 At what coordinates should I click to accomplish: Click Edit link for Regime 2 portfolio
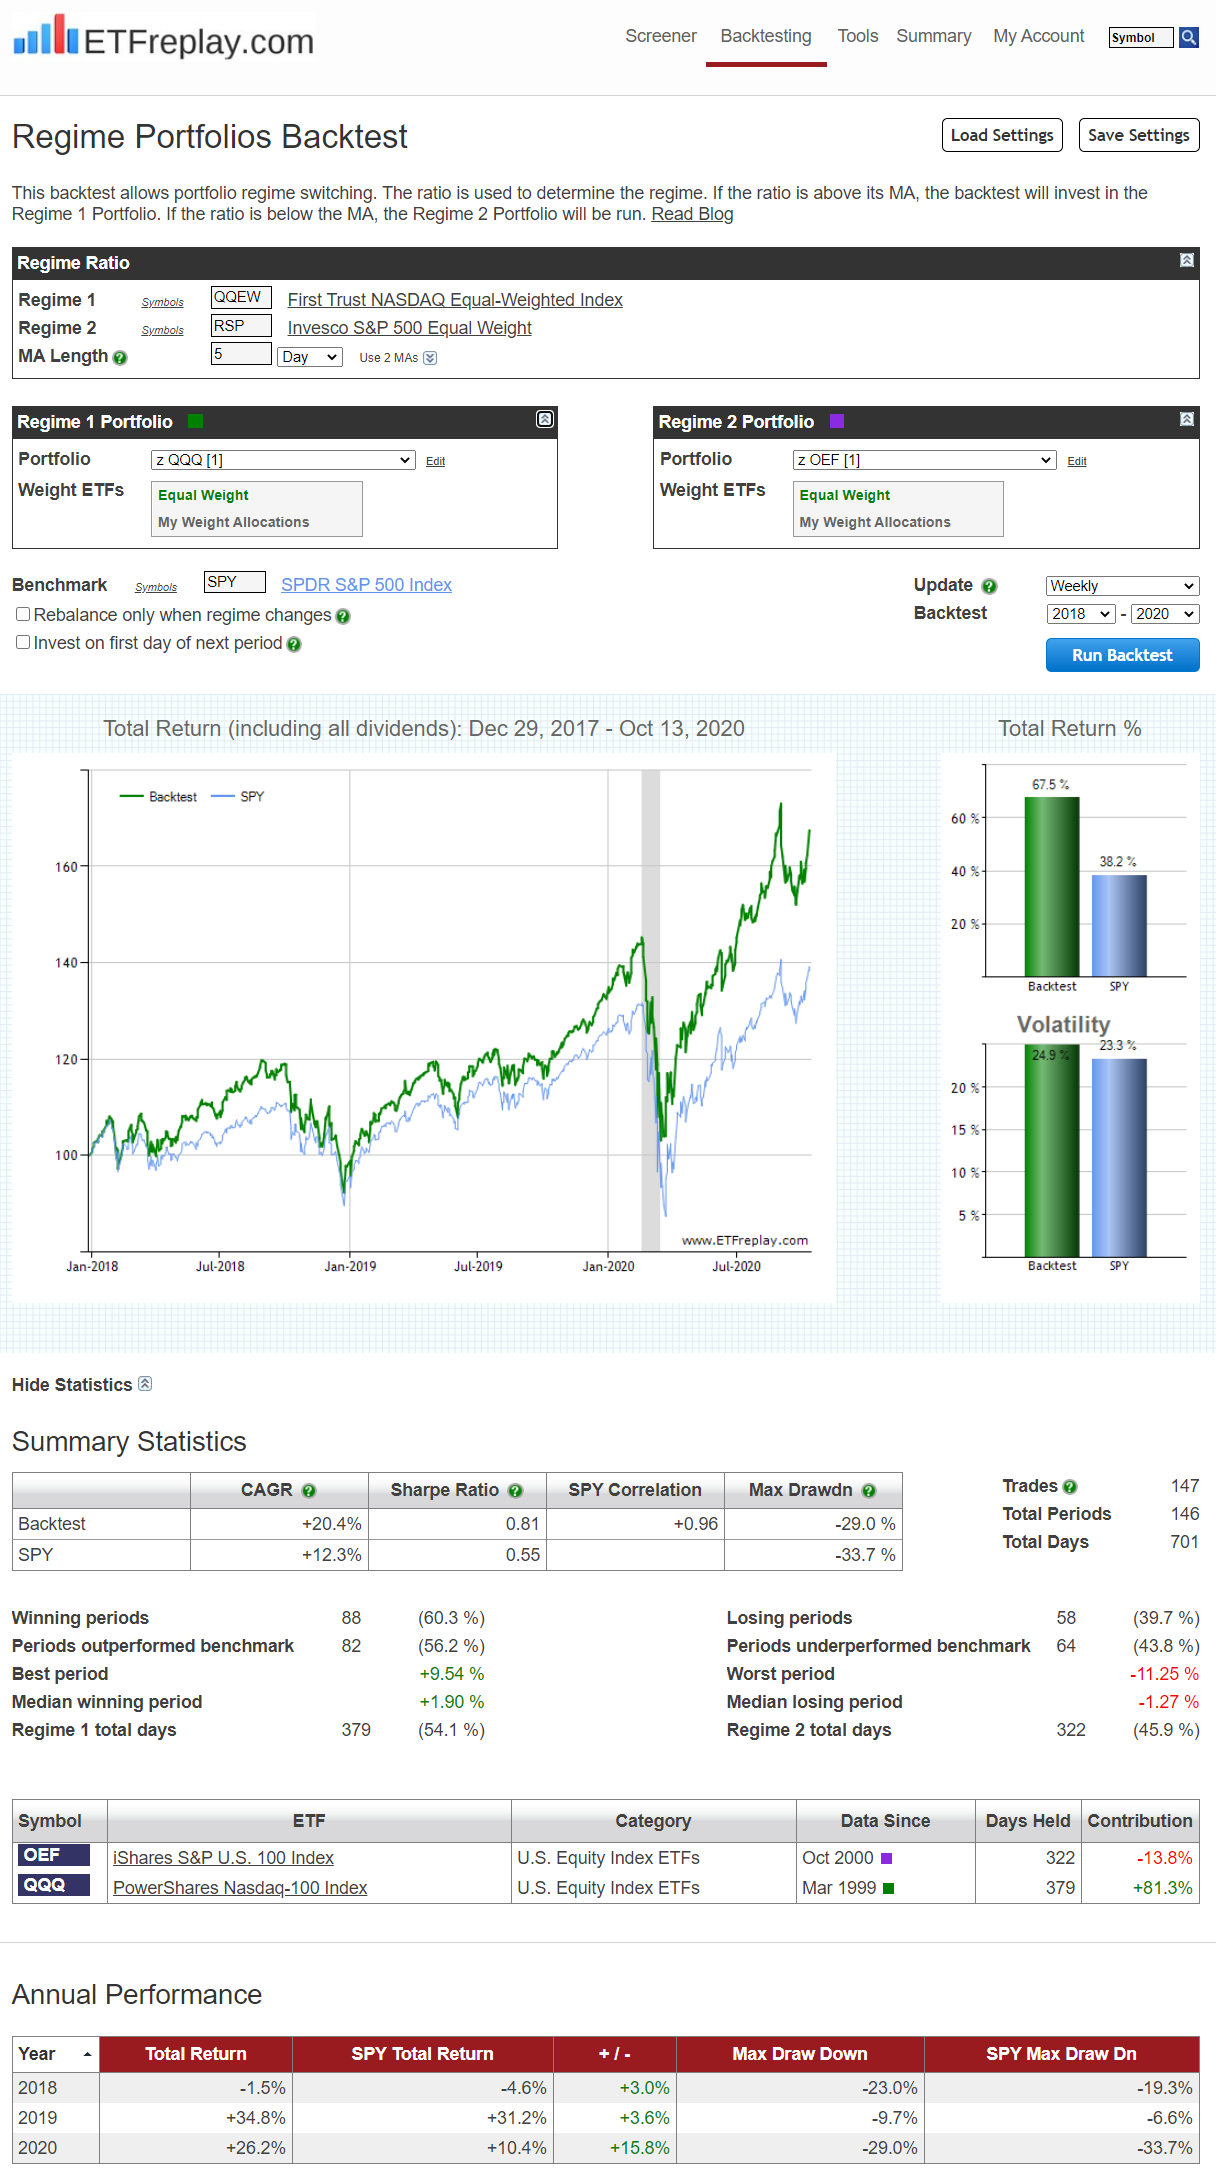click(1077, 461)
